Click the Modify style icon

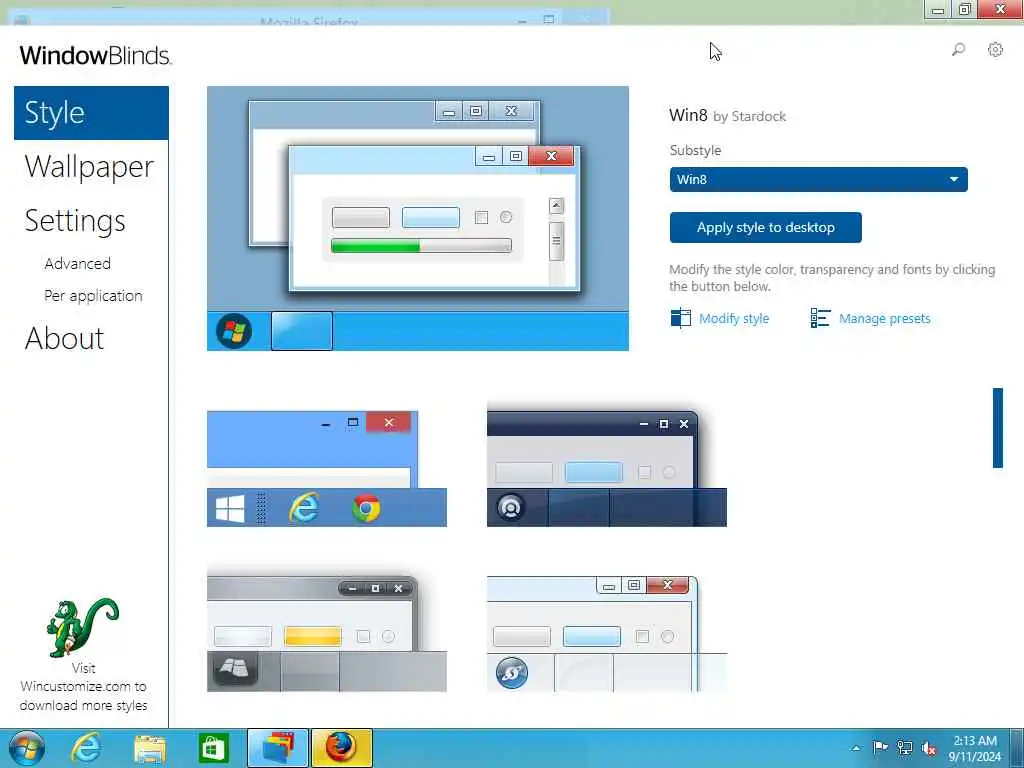[680, 318]
